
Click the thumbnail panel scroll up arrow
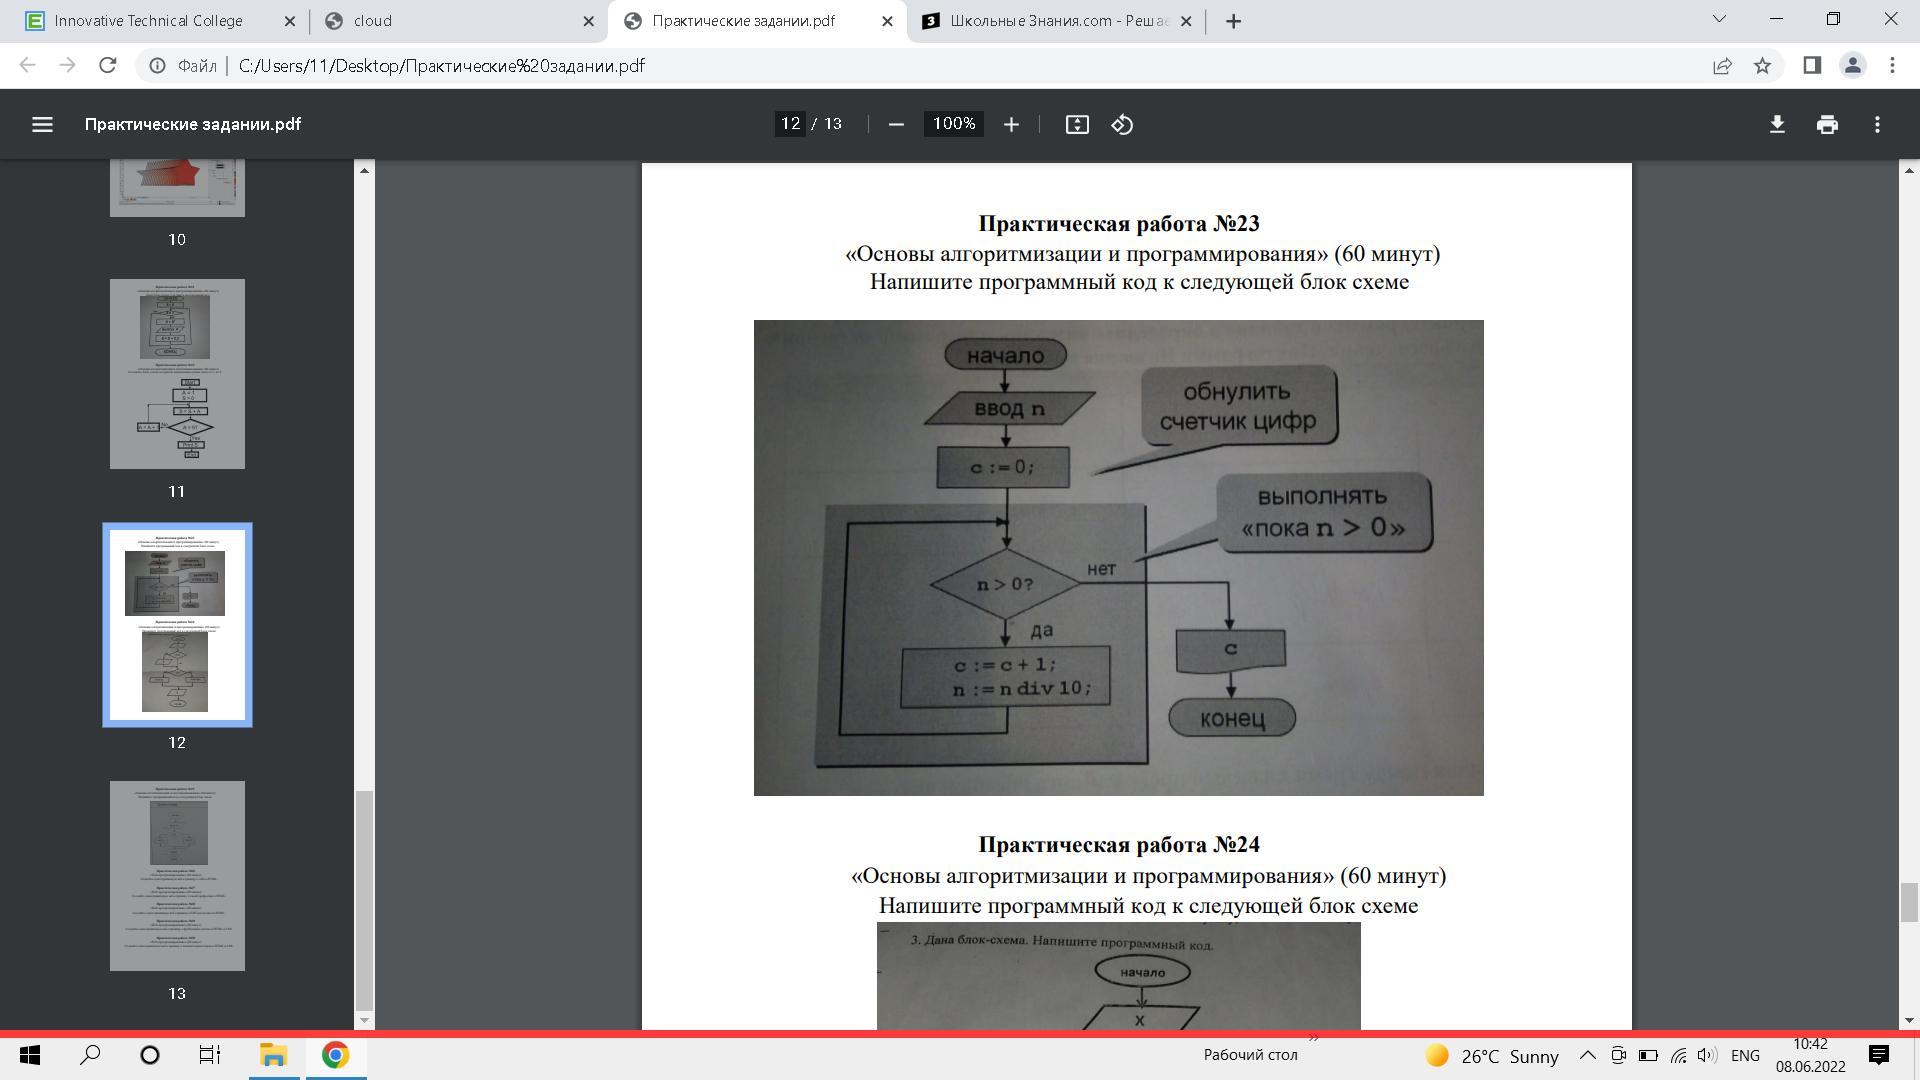[364, 170]
